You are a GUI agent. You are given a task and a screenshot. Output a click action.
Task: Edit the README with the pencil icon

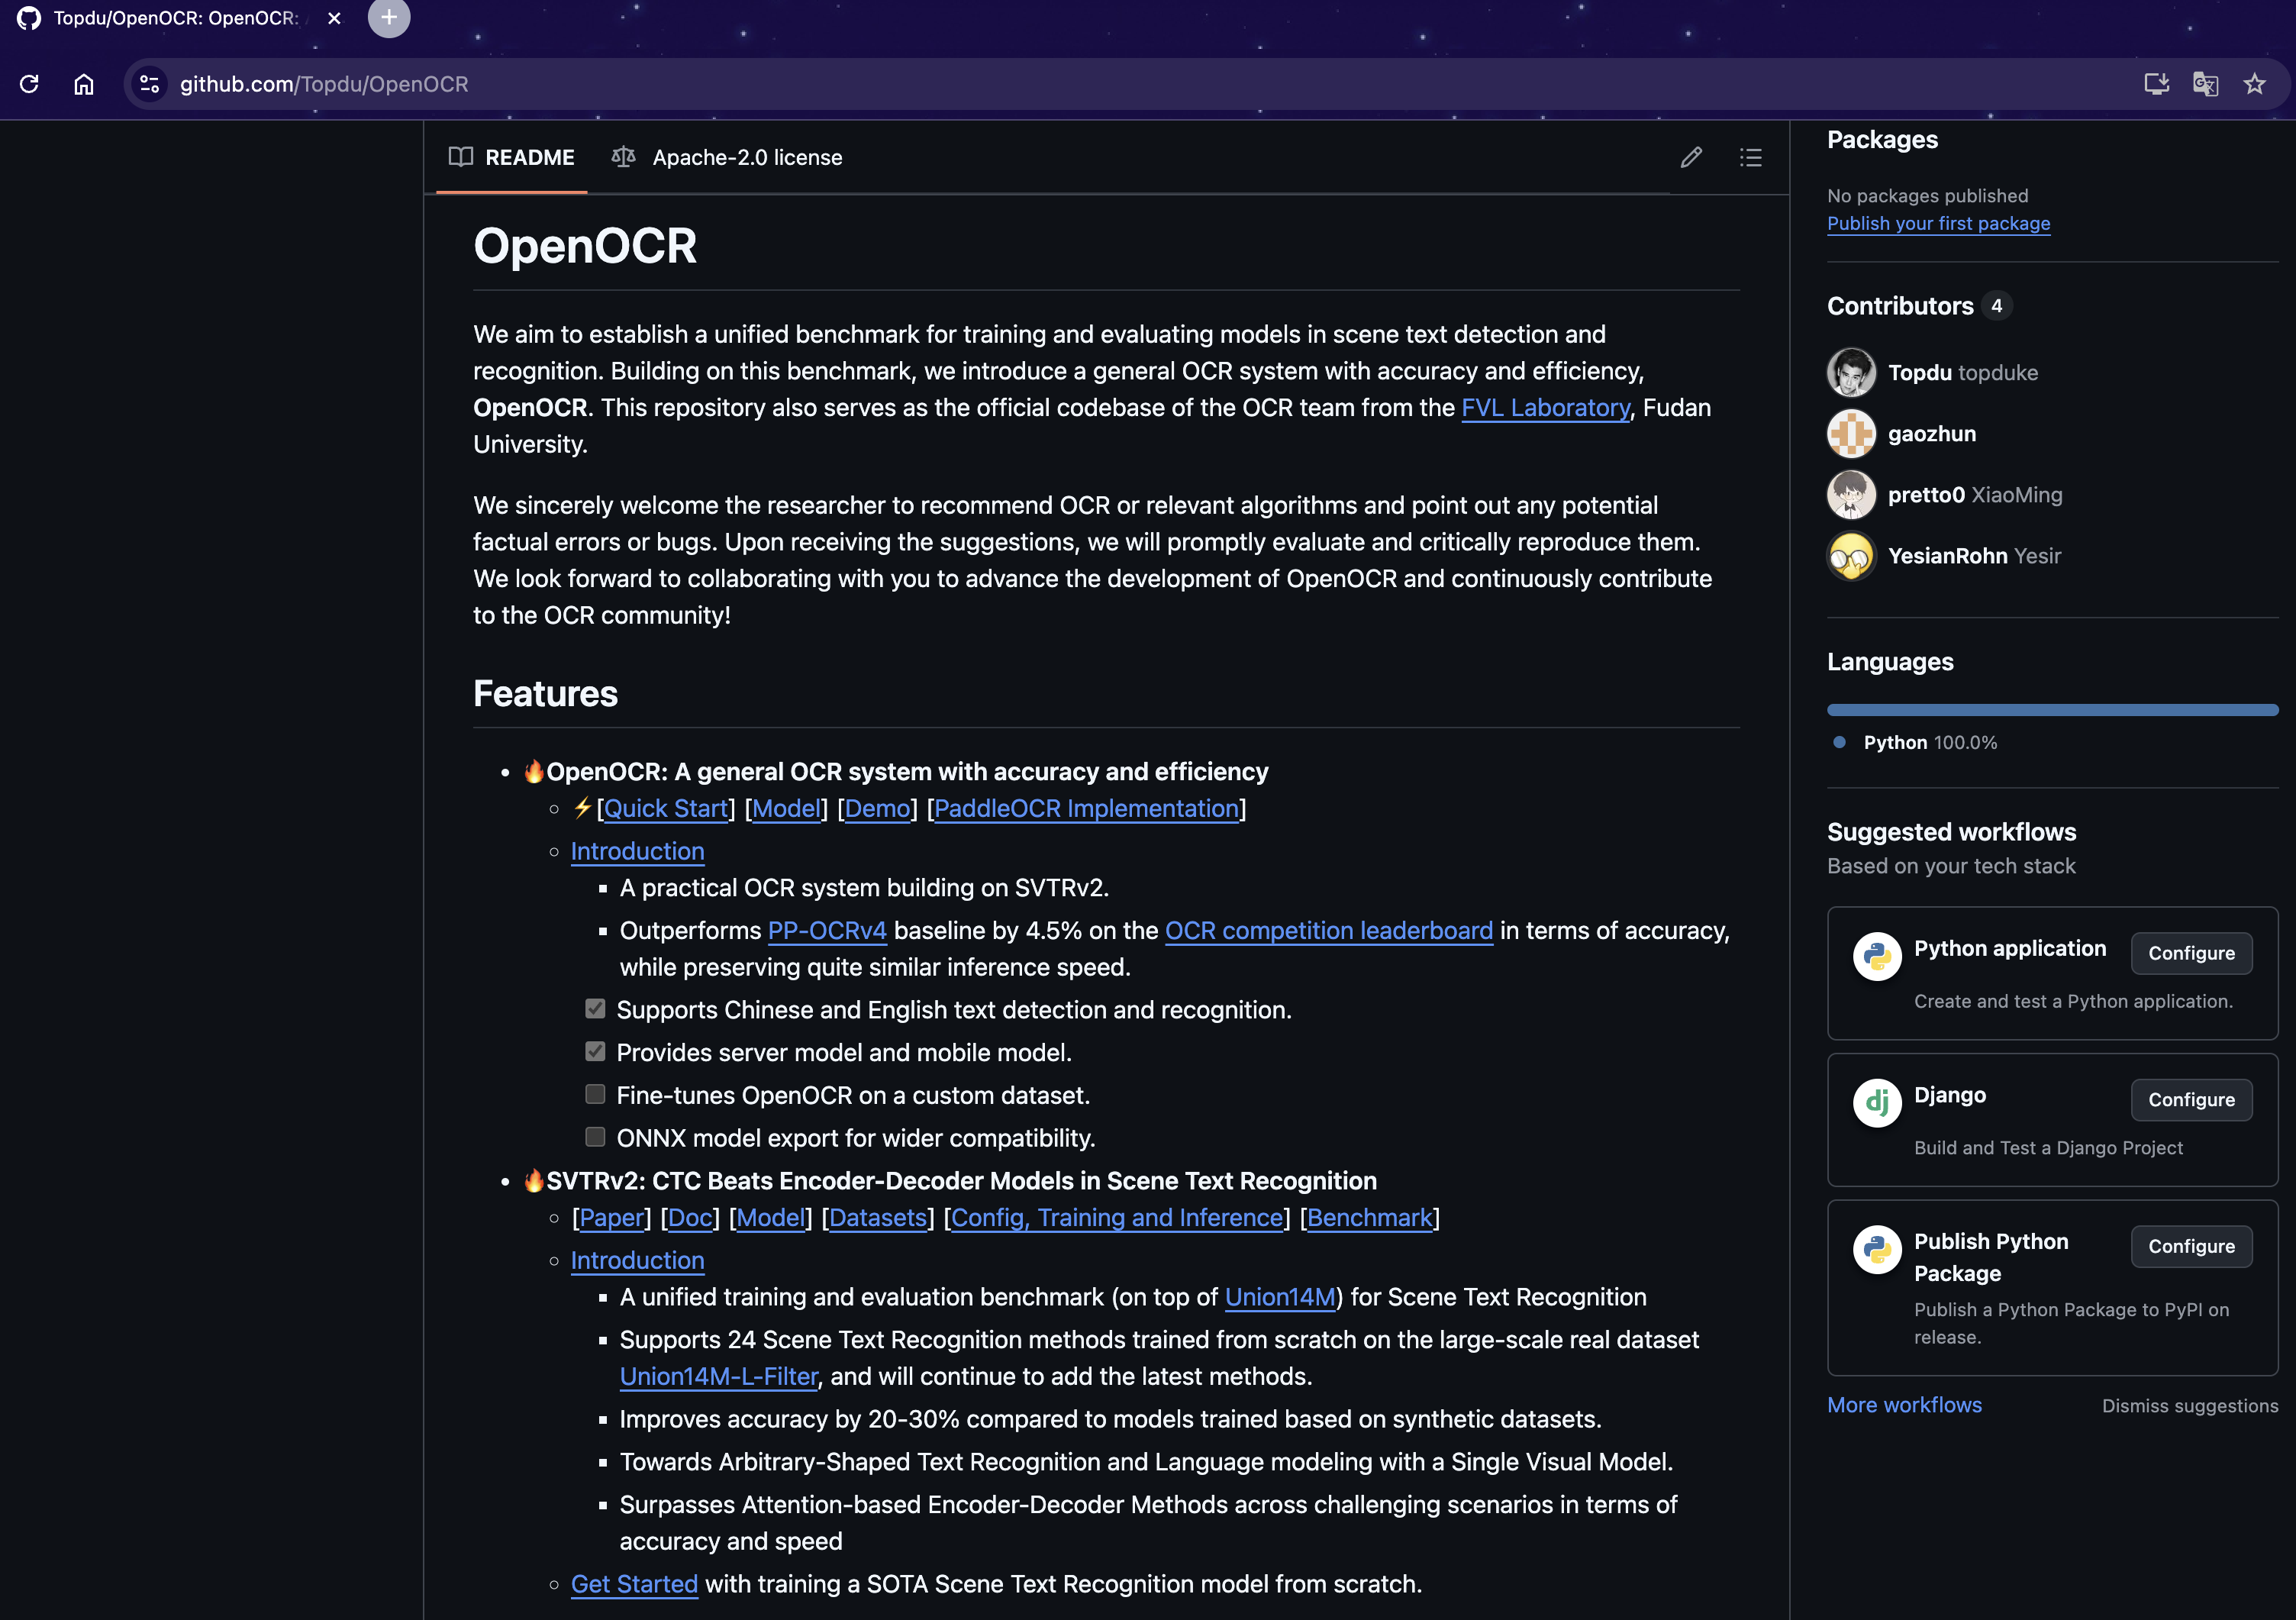pyautogui.click(x=1691, y=157)
